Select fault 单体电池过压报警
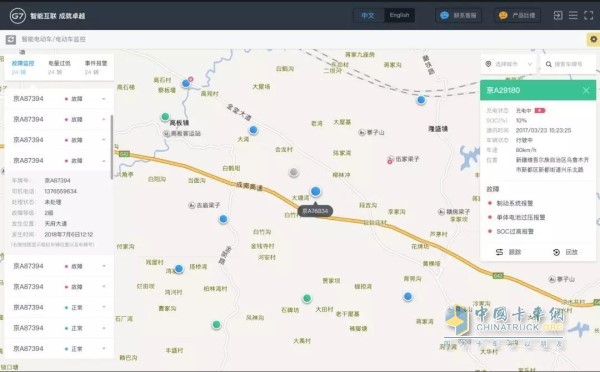Screen dimensions: 600x372 click(520, 217)
